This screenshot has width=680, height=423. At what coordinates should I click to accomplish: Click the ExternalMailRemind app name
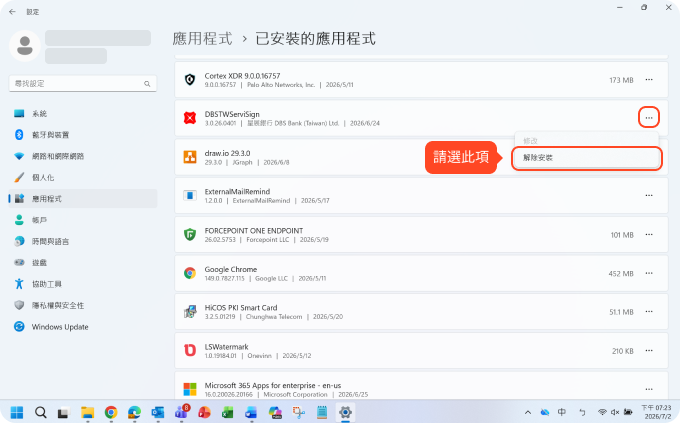[x=237, y=192]
